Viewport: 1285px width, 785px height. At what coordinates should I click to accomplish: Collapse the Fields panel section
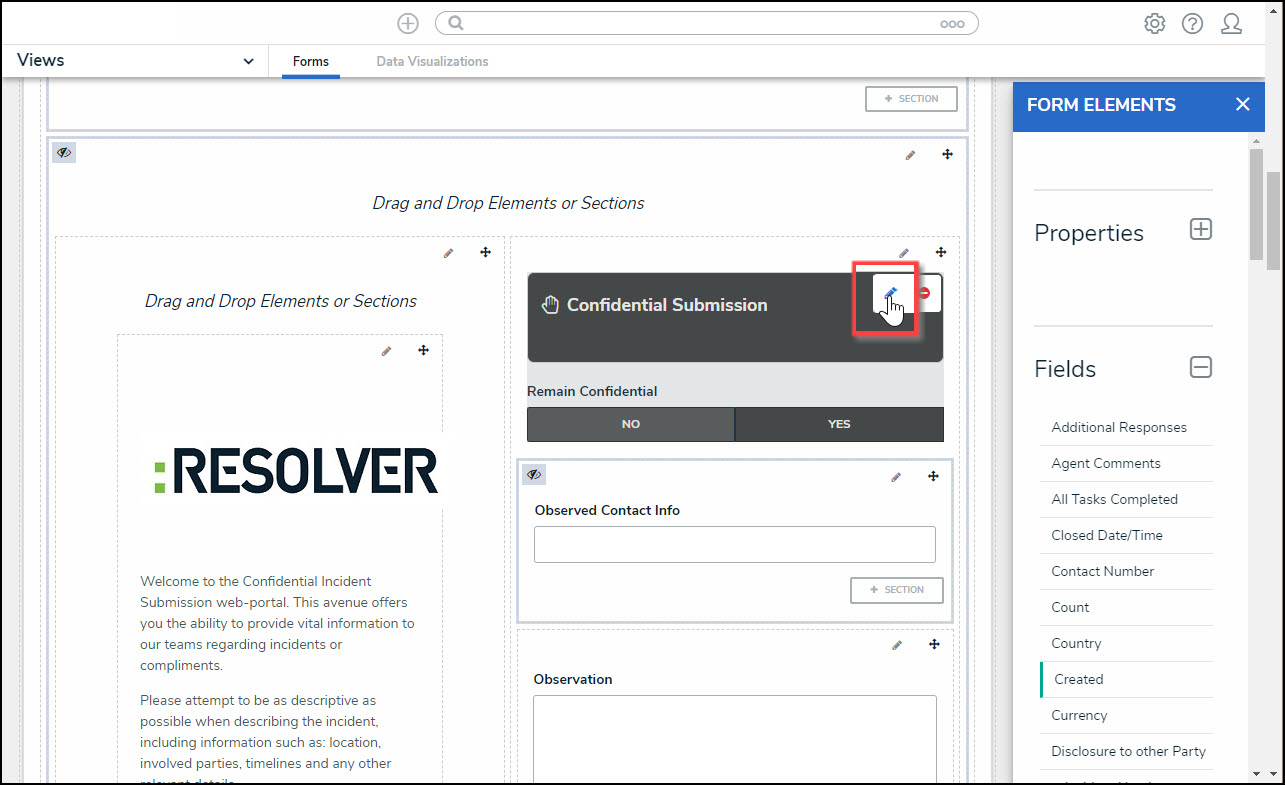point(1200,367)
